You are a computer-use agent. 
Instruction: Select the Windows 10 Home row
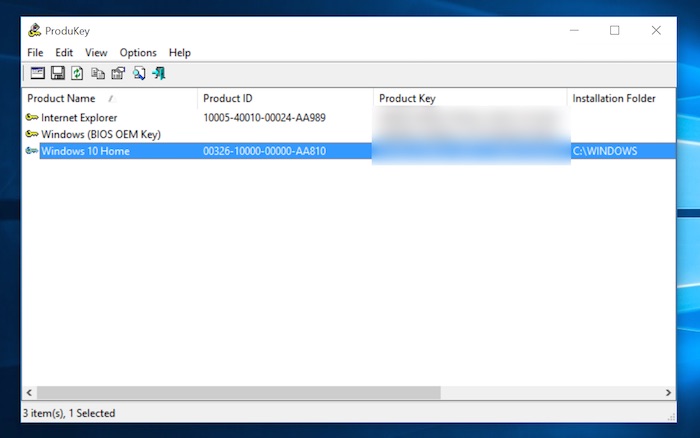348,151
